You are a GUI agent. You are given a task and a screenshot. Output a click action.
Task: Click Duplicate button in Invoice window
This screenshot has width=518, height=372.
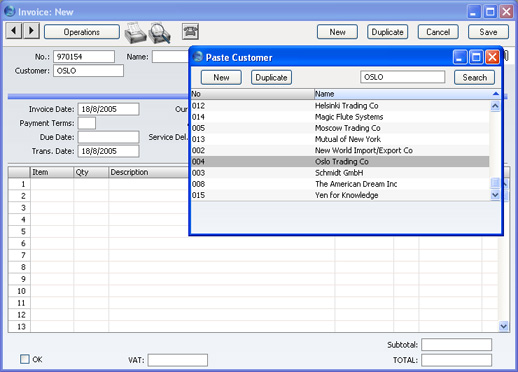click(x=387, y=32)
